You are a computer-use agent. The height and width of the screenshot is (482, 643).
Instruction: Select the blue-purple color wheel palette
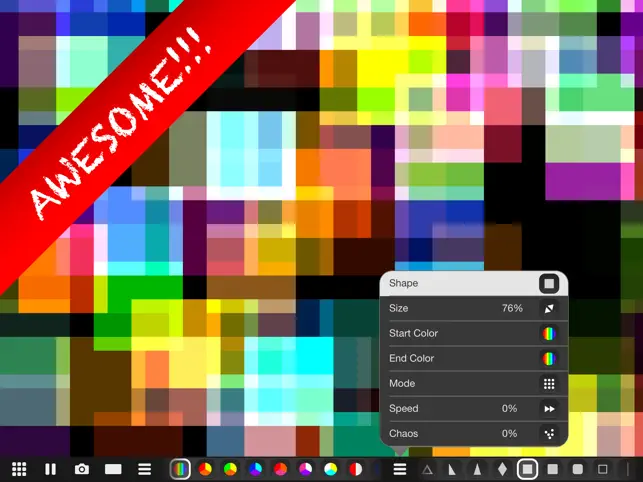(x=255, y=469)
